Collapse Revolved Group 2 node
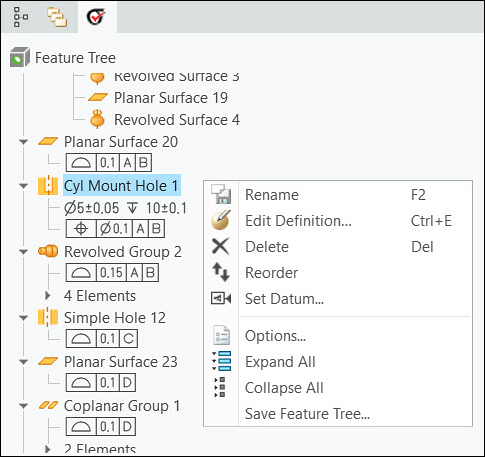Viewport: 485px width, 457px height. pos(23,252)
